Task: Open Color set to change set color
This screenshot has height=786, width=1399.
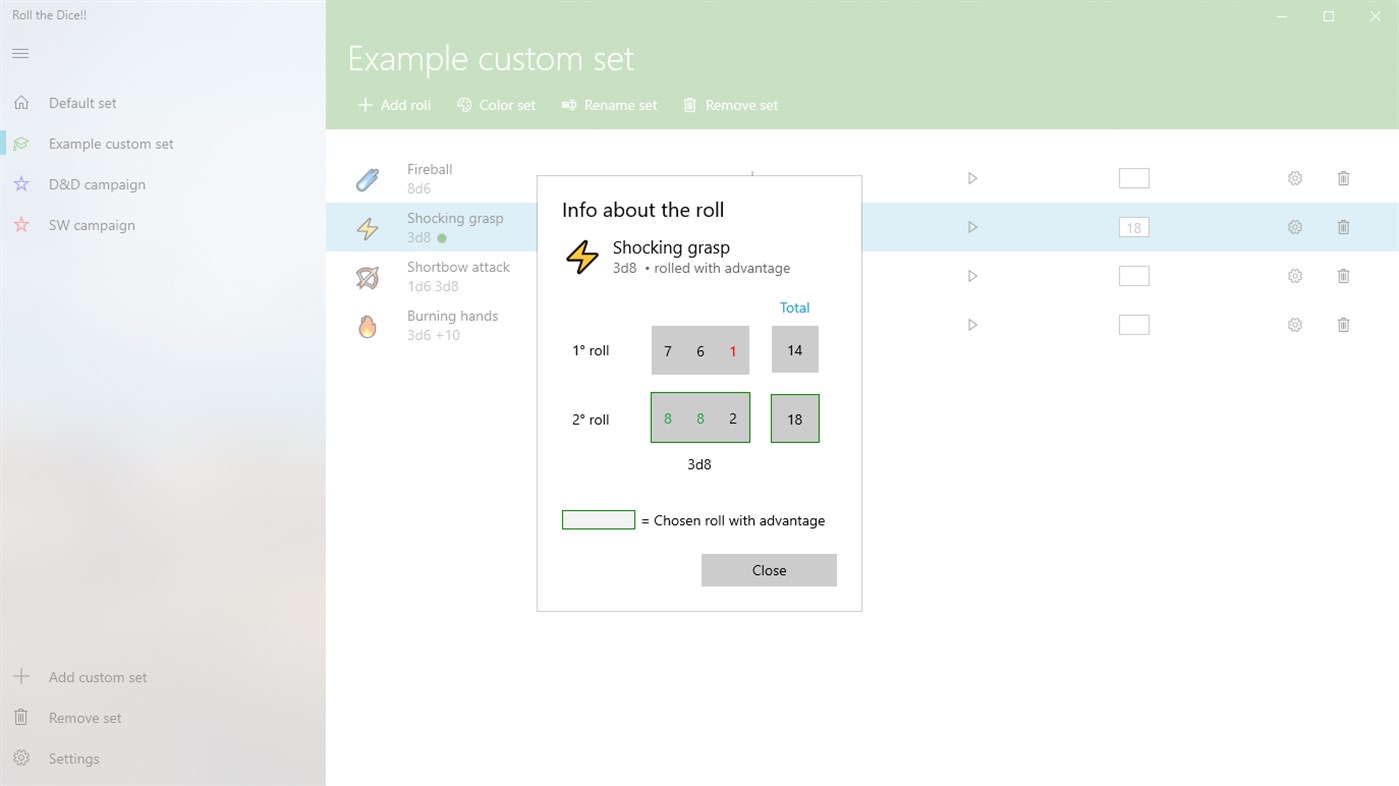Action: (x=496, y=105)
